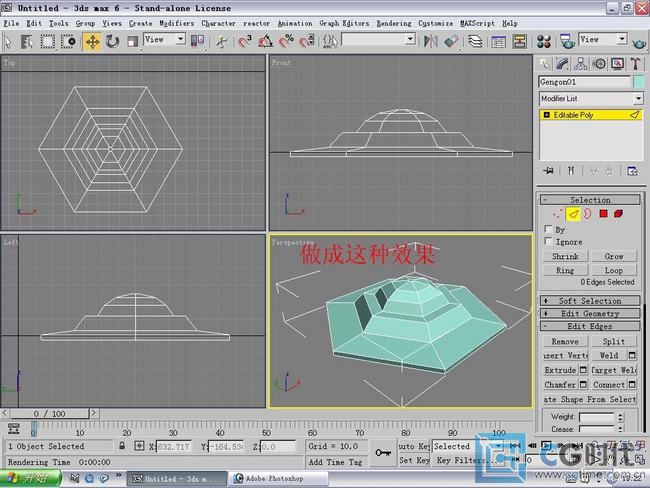Click the Gengon01 object name field
Image resolution: width=650 pixels, height=488 pixels.
[585, 82]
